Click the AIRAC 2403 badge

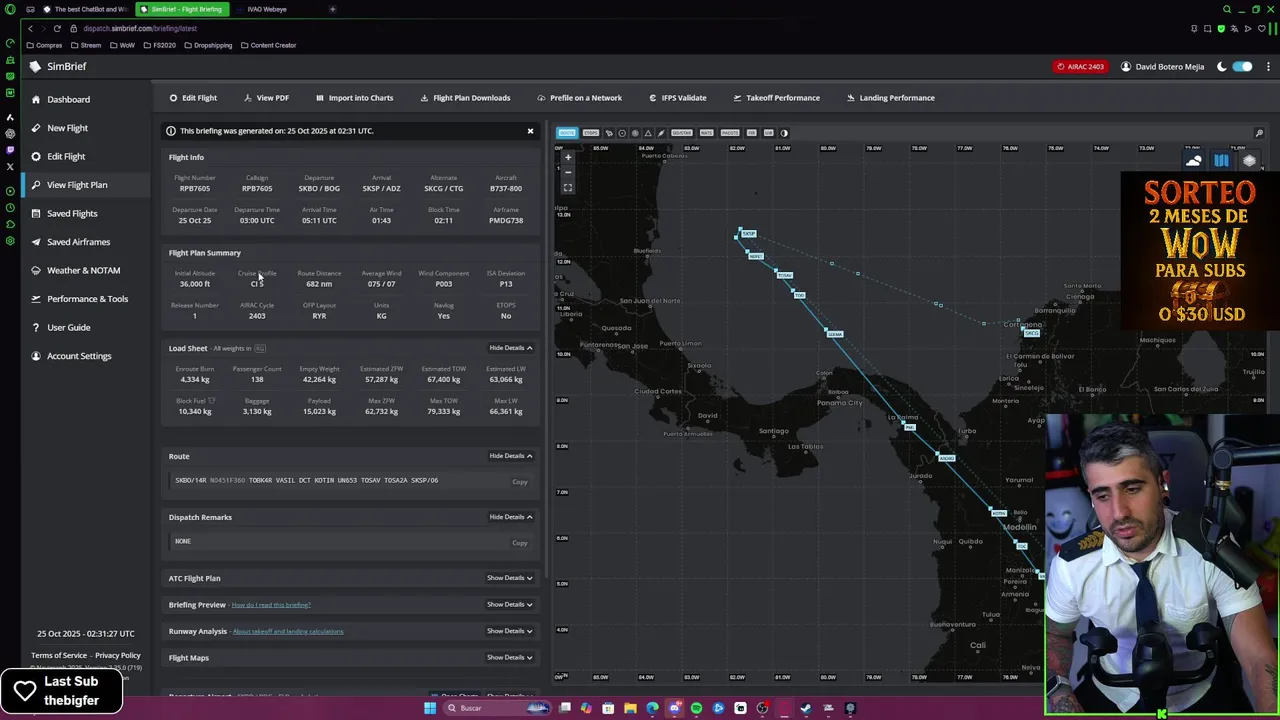[x=1080, y=67]
